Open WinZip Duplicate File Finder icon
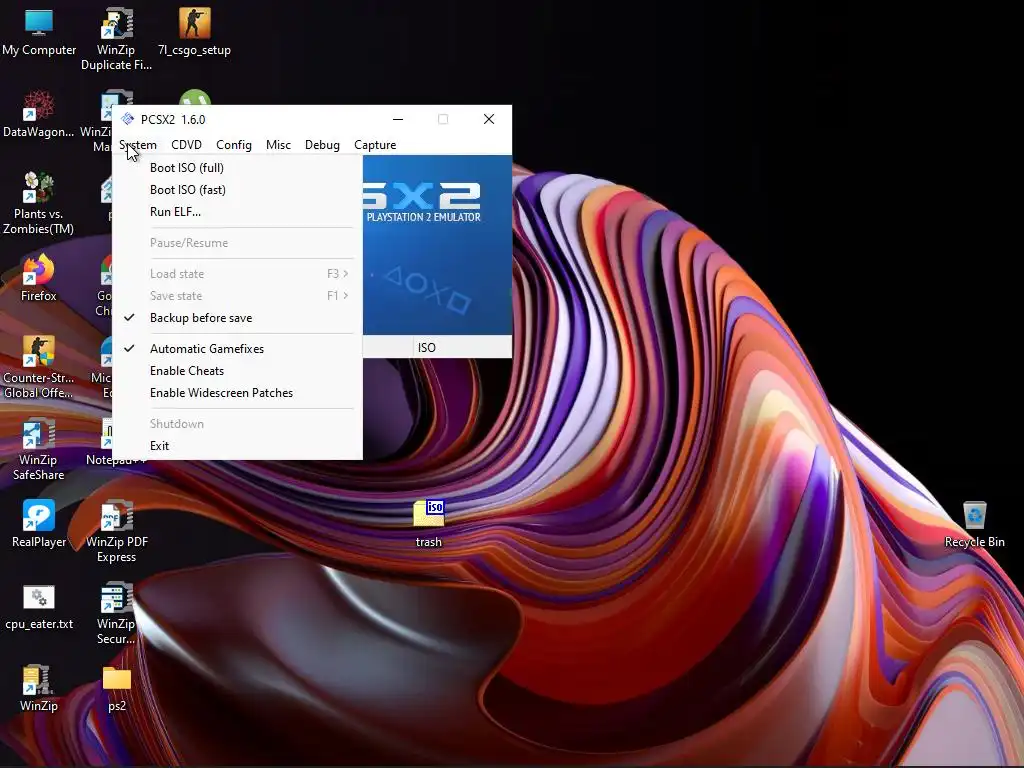Viewport: 1024px width, 768px height. [x=116, y=38]
